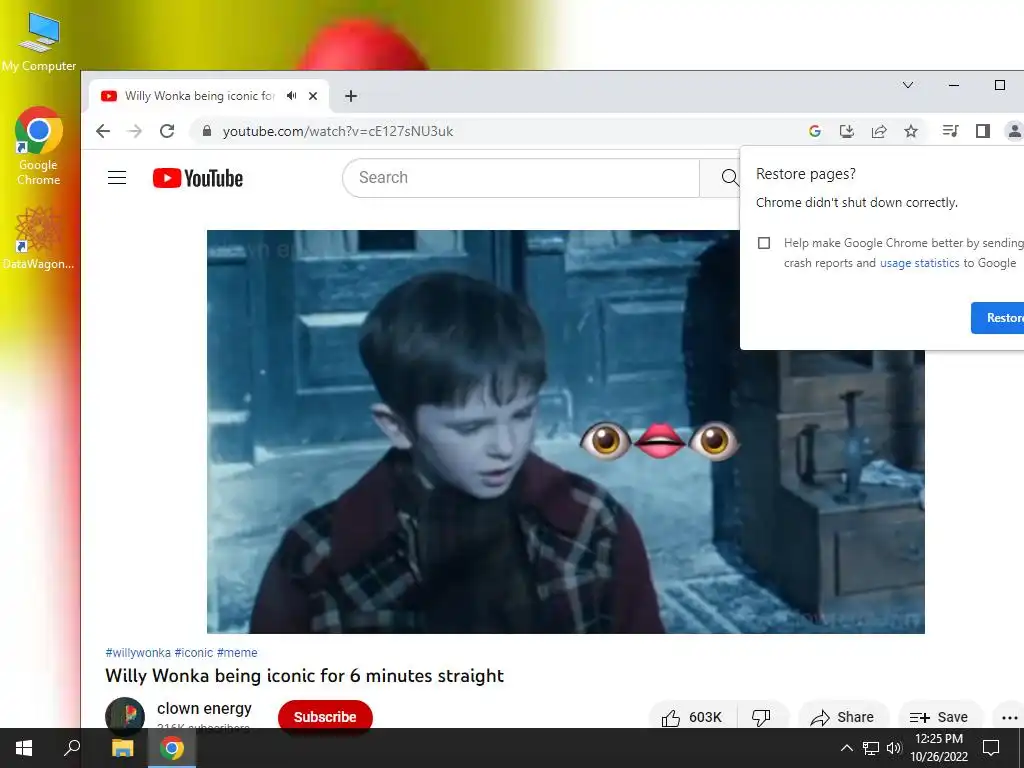Click the Google icon in address bar

click(x=814, y=131)
